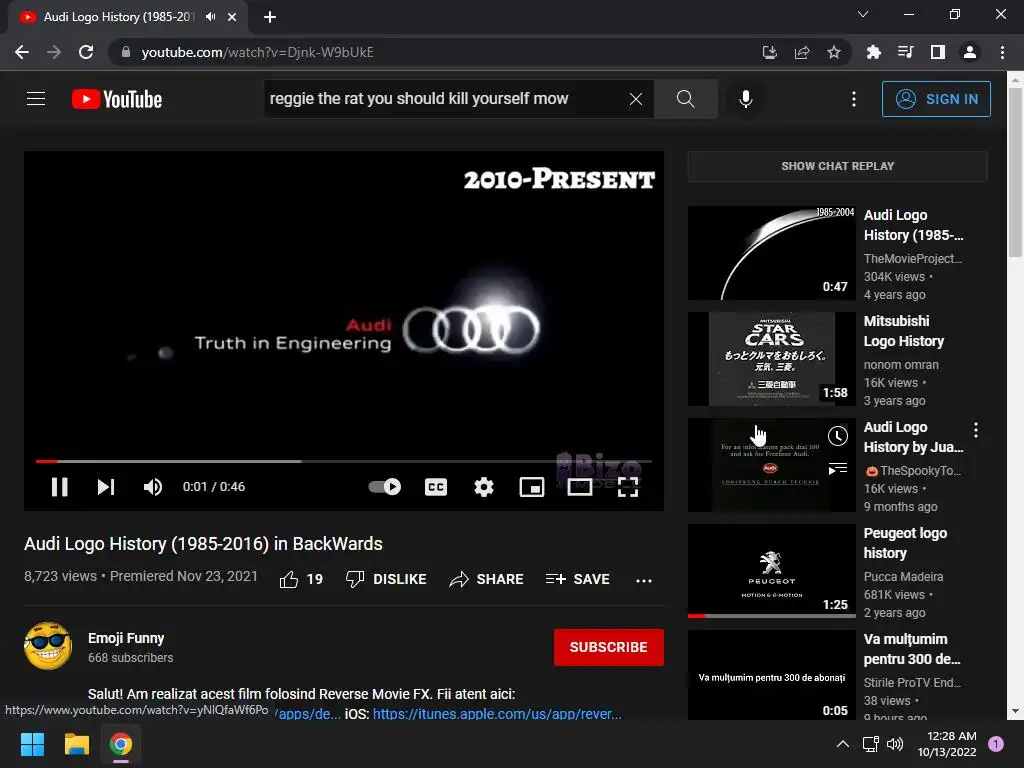
Task: Enter full screen mode
Action: tap(628, 487)
